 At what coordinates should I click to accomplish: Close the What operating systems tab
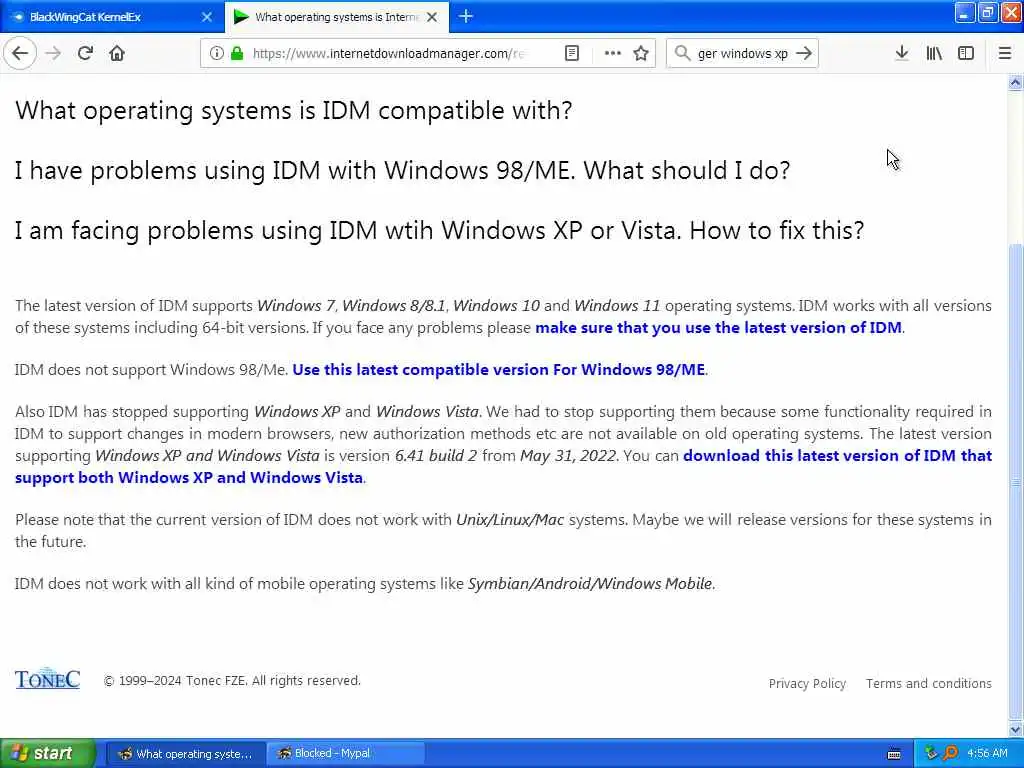(432, 17)
